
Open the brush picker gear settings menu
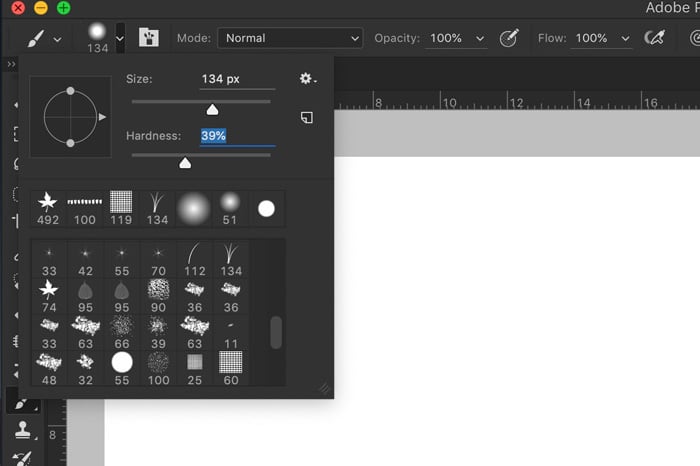308,79
